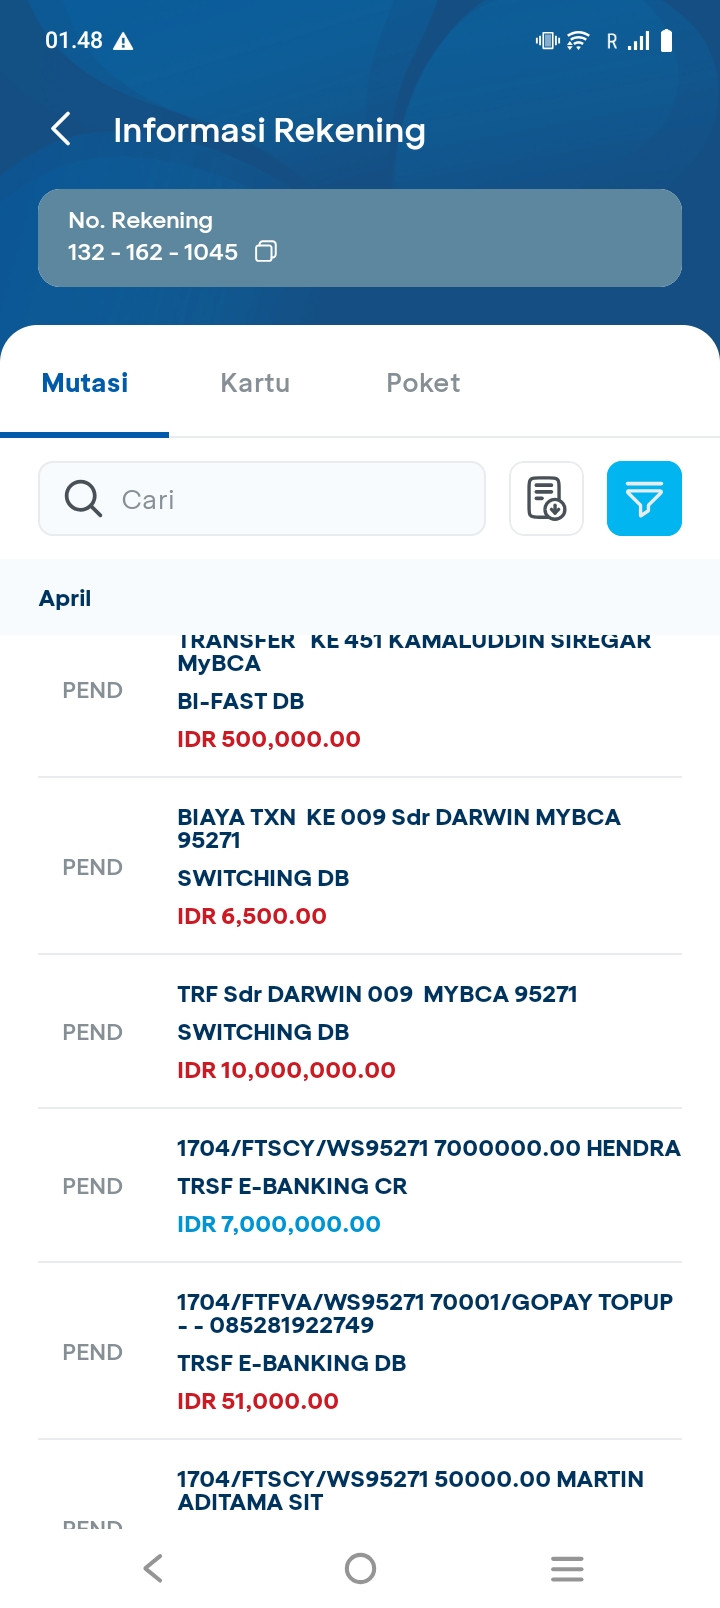Copy the account number with copy icon
The height and width of the screenshot is (1608, 720).
coord(265,251)
